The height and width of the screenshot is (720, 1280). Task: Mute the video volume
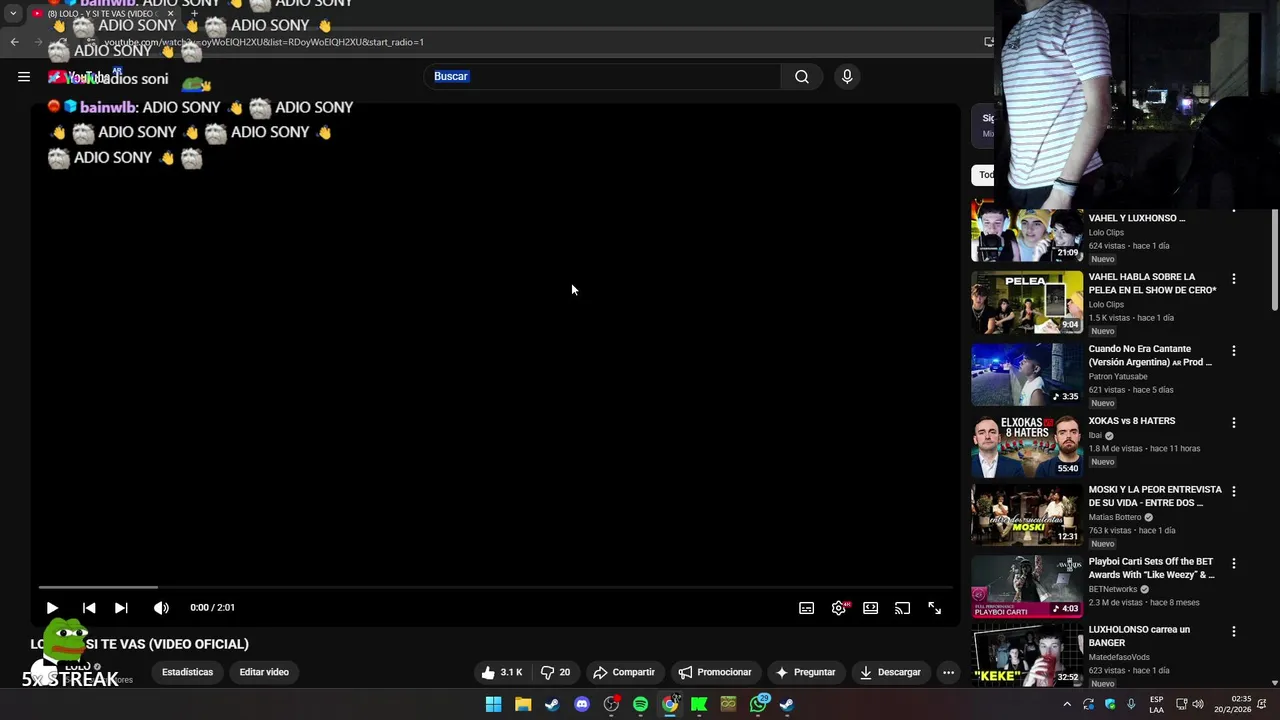[x=161, y=608]
